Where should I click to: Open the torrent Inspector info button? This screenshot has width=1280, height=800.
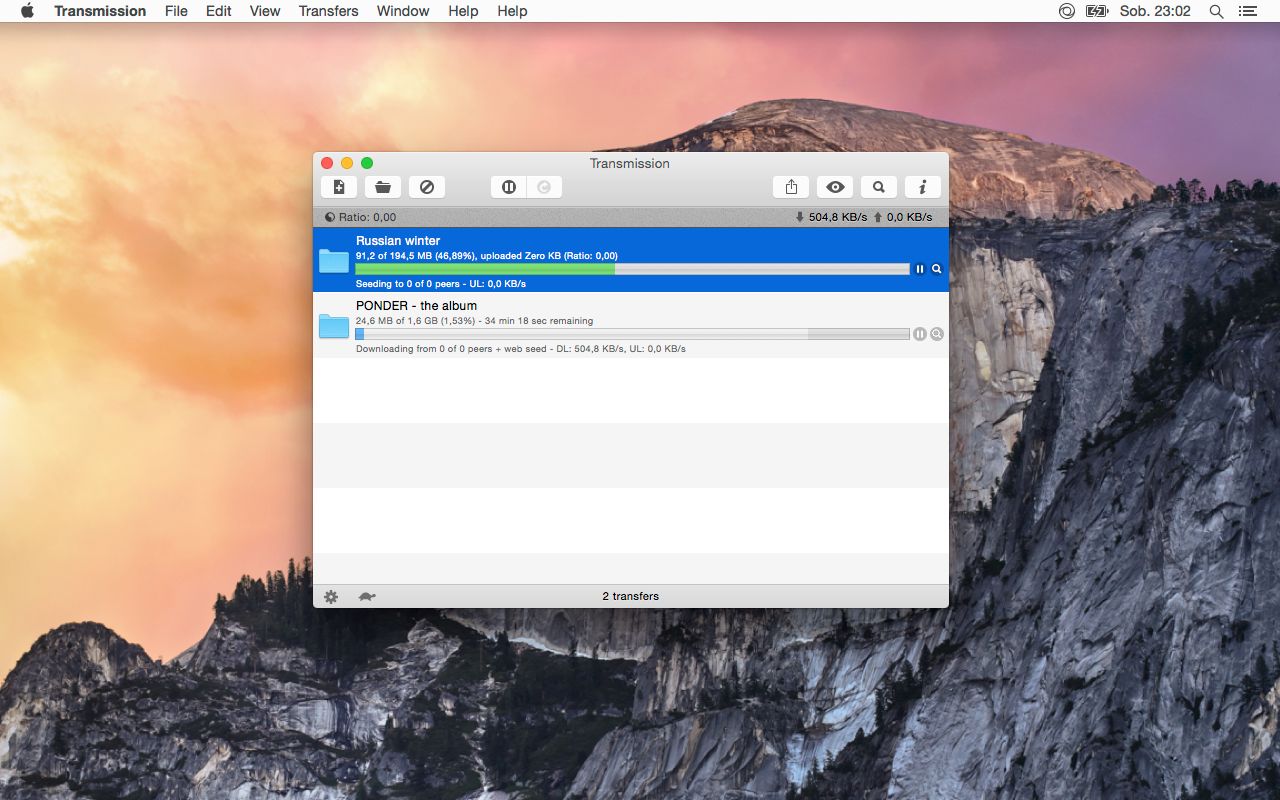(x=923, y=187)
